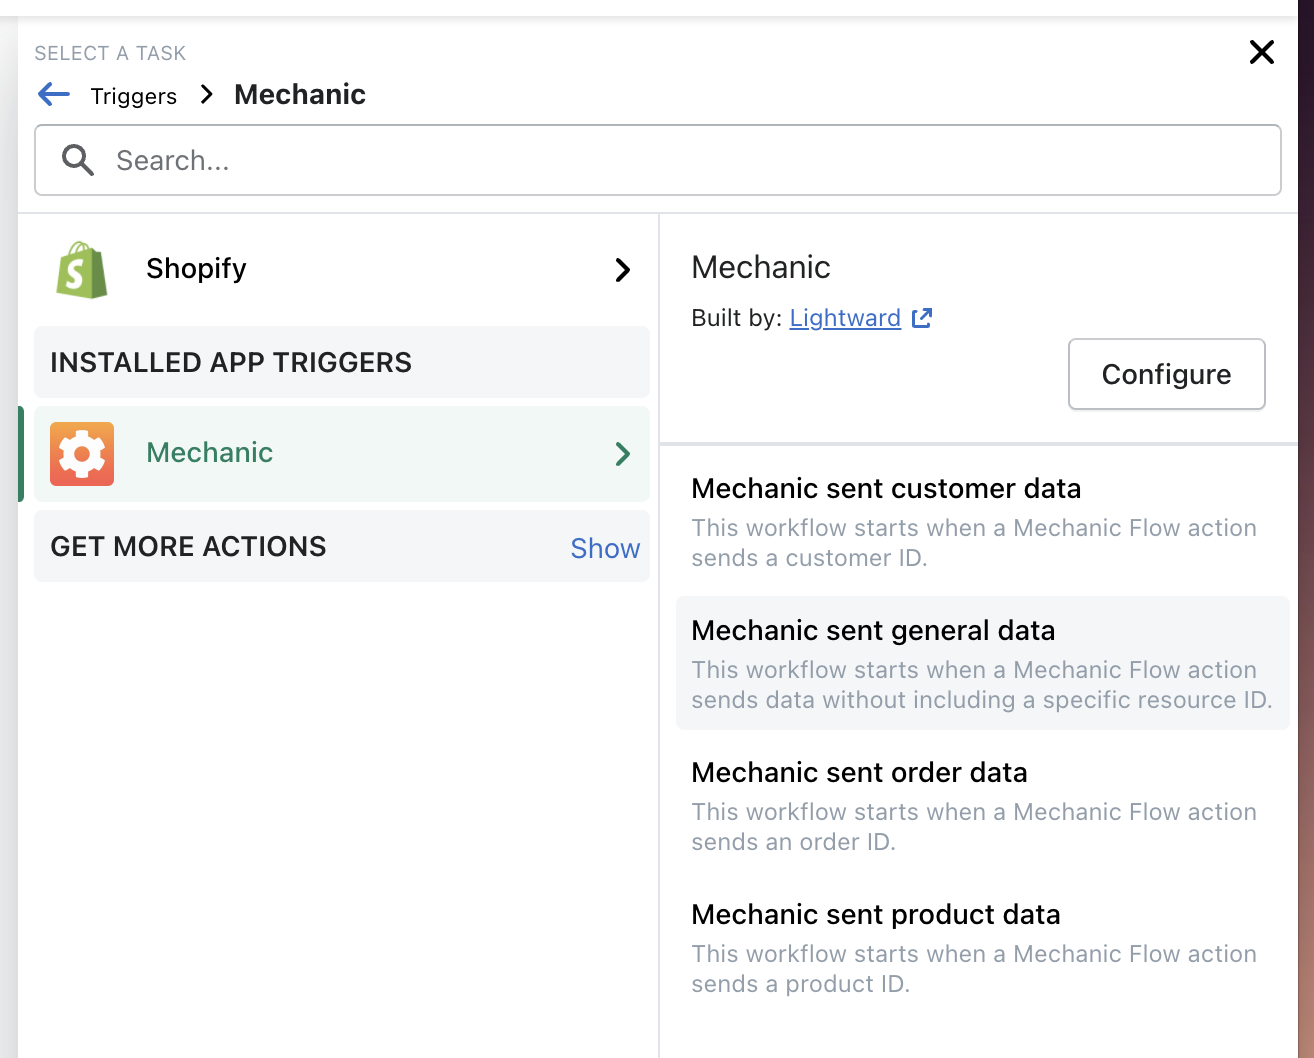Viewport: 1314px width, 1058px height.
Task: Select the Mechanic sent general data trigger
Action: (x=873, y=630)
